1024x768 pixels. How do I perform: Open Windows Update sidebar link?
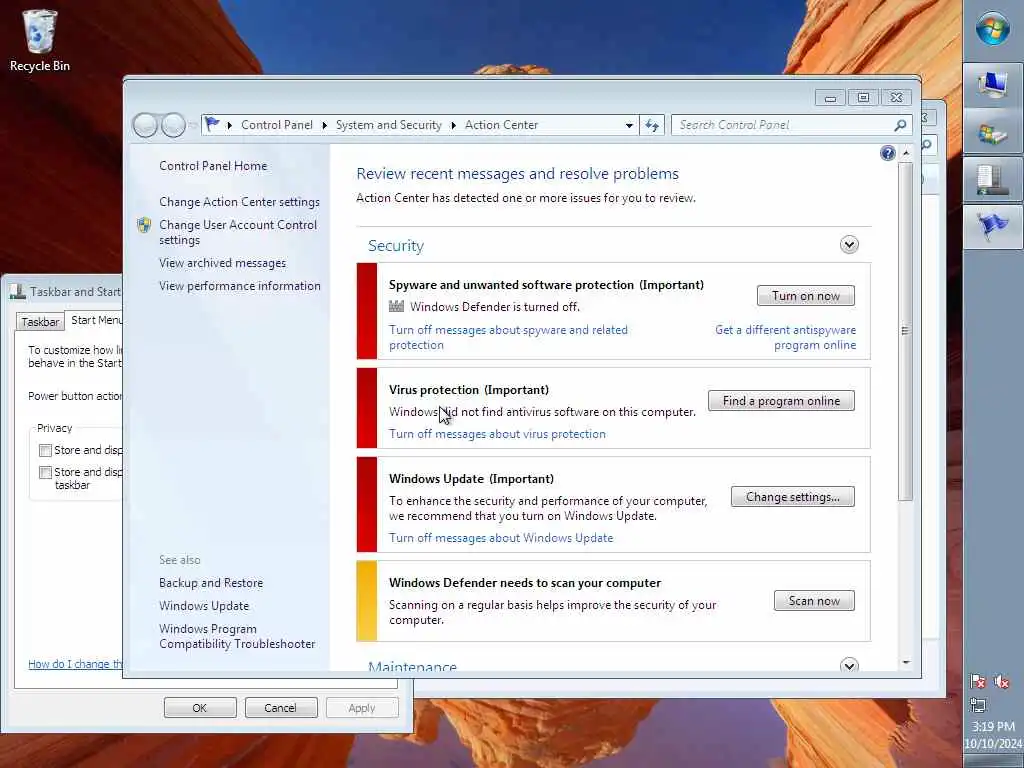click(x=204, y=605)
